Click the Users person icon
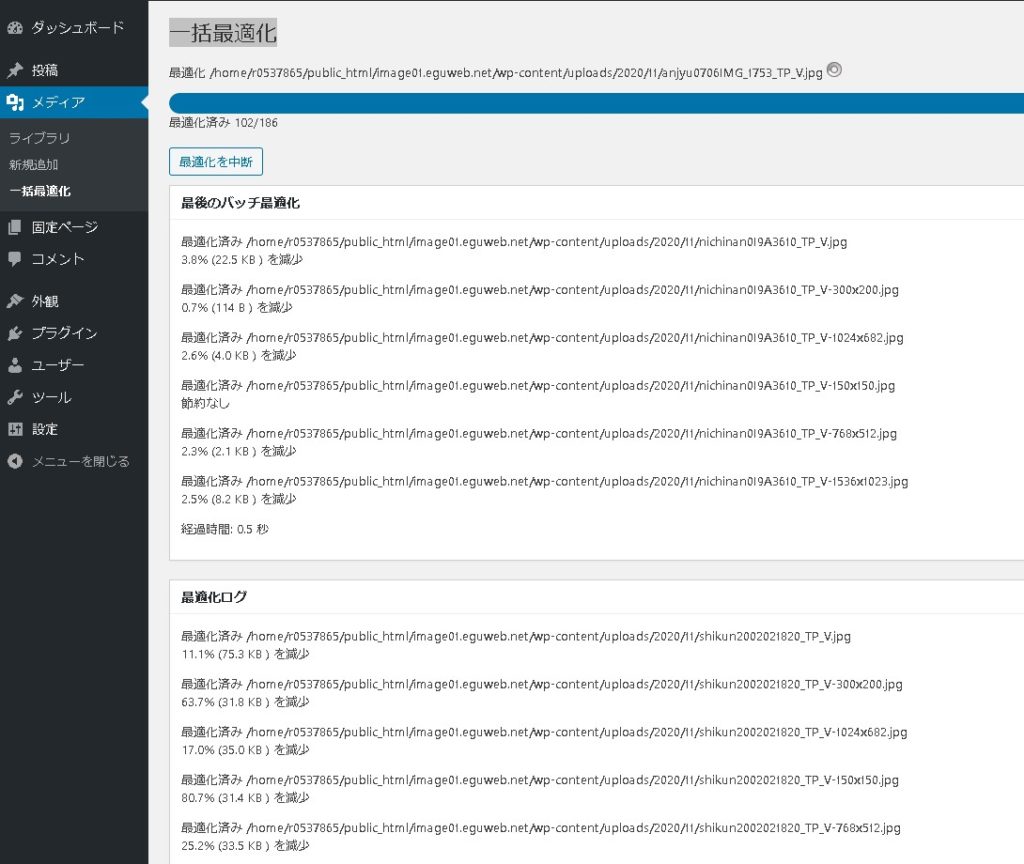Image resolution: width=1024 pixels, height=864 pixels. tap(15, 365)
